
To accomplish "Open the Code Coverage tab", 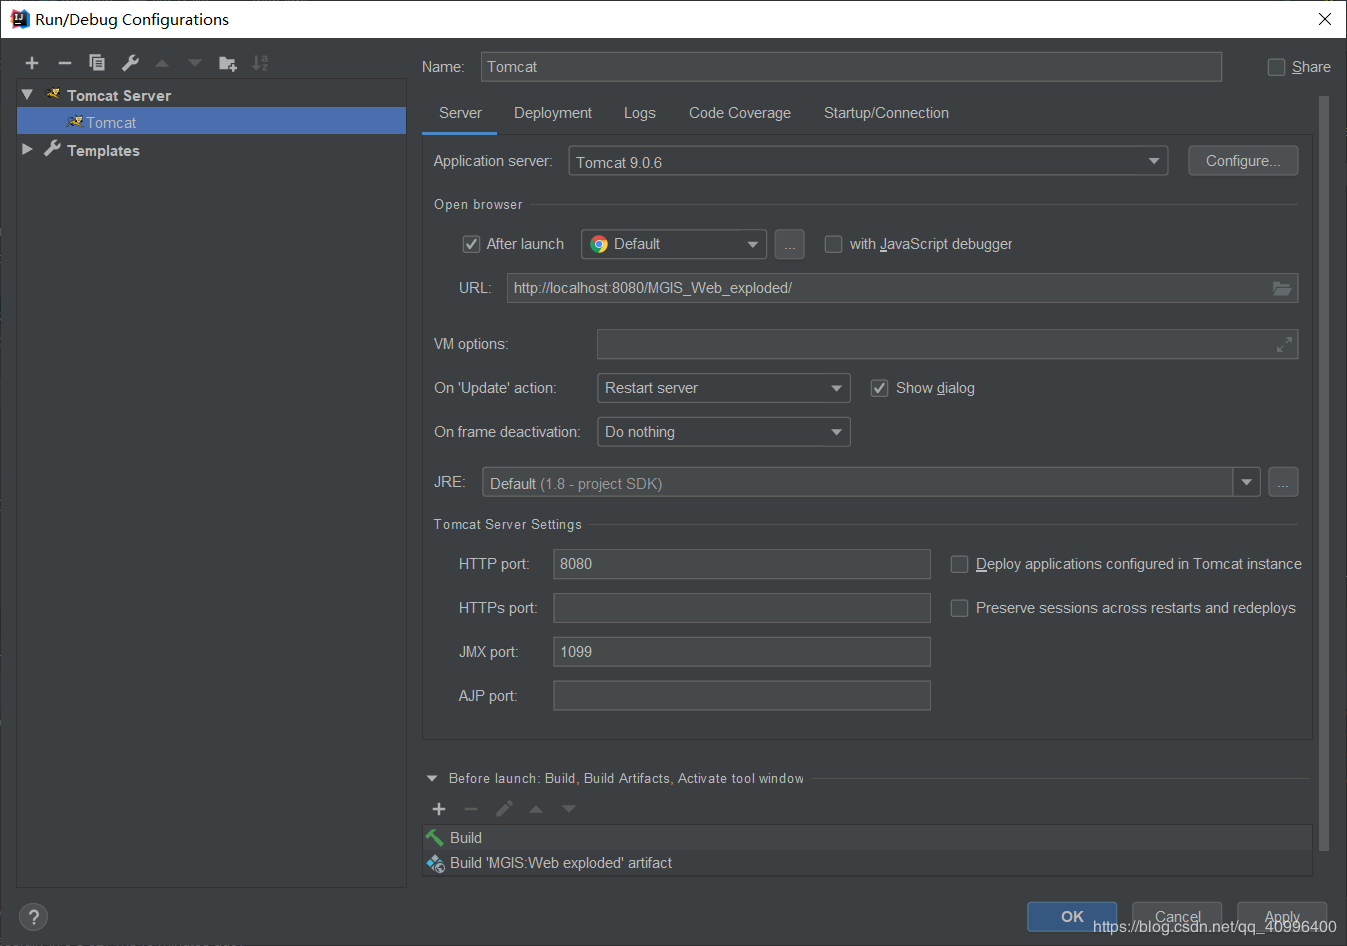I will coord(740,113).
